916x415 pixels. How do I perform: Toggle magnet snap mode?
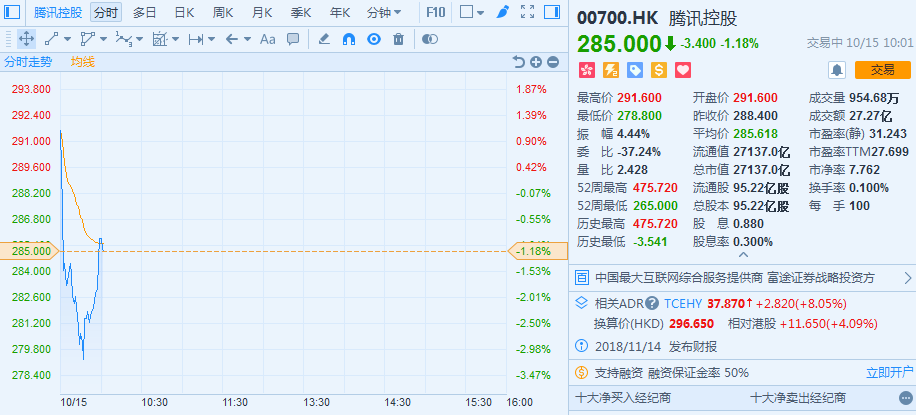pyautogui.click(x=348, y=39)
